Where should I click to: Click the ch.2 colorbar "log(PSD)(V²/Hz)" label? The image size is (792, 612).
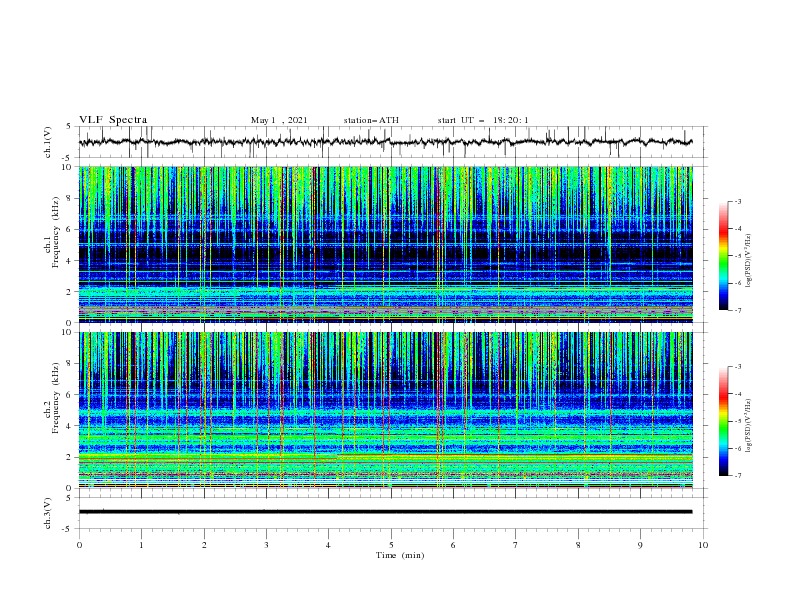tap(749, 425)
